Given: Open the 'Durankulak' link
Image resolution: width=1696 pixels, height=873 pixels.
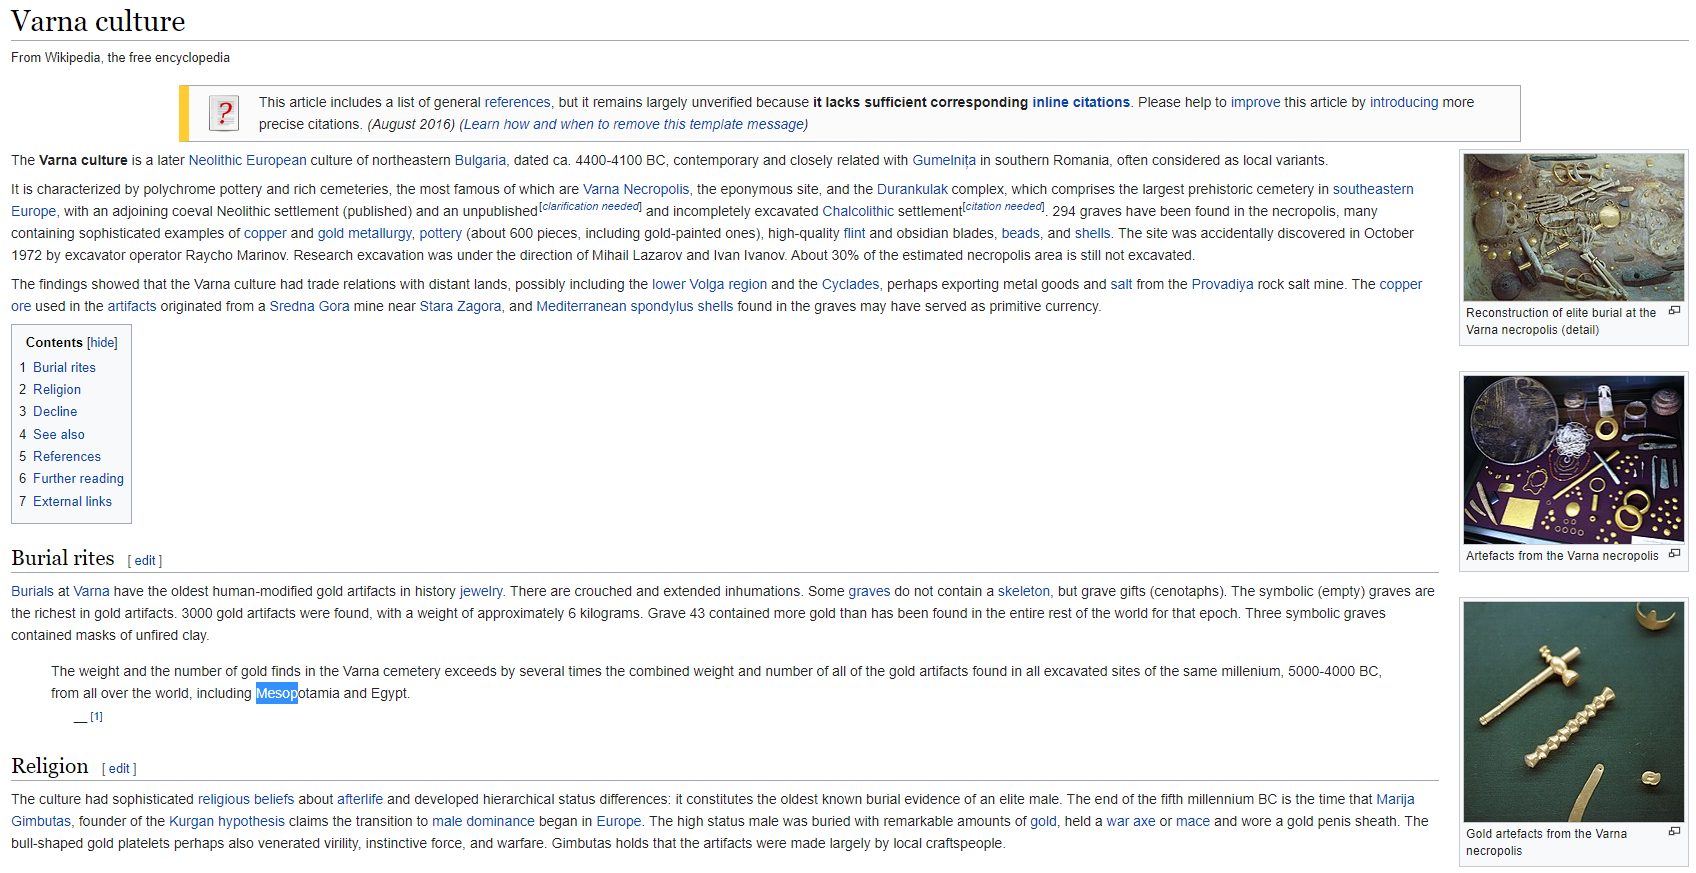Looking at the screenshot, I should [x=912, y=189].
